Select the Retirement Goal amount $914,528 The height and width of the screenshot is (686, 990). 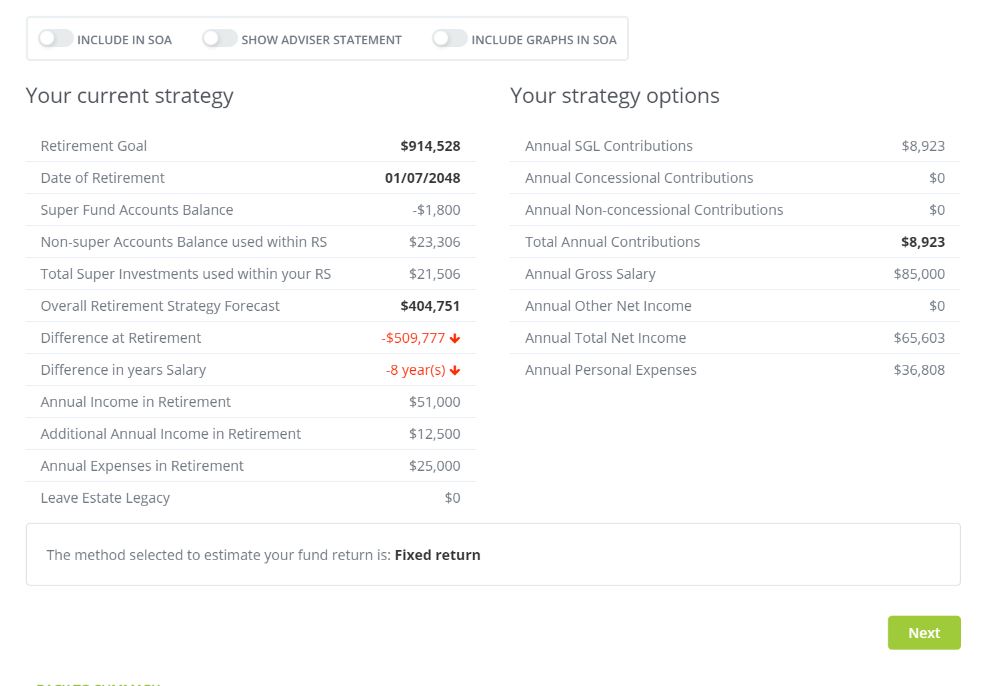click(x=430, y=146)
